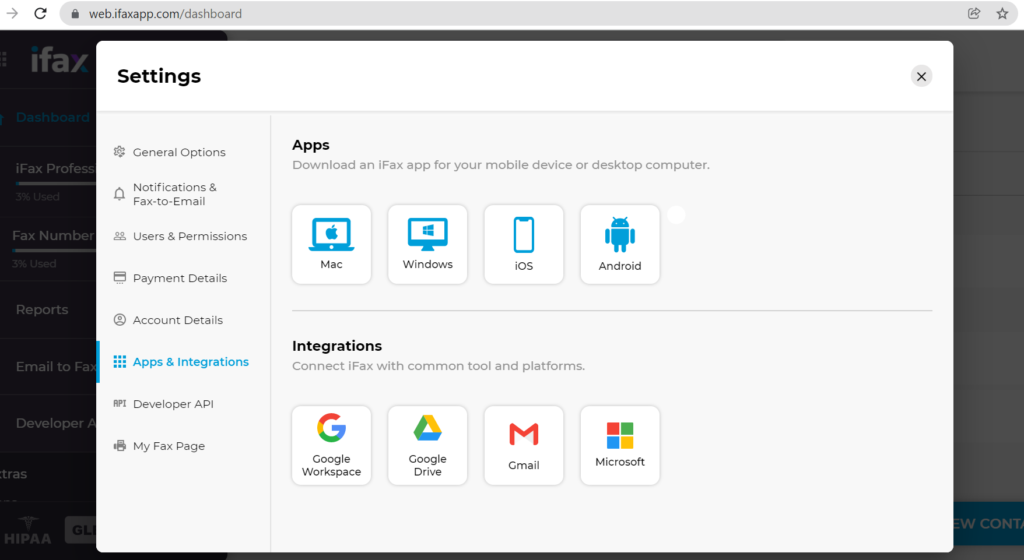Open My Fax Page settings
This screenshot has width=1024, height=560.
pyautogui.click(x=168, y=446)
